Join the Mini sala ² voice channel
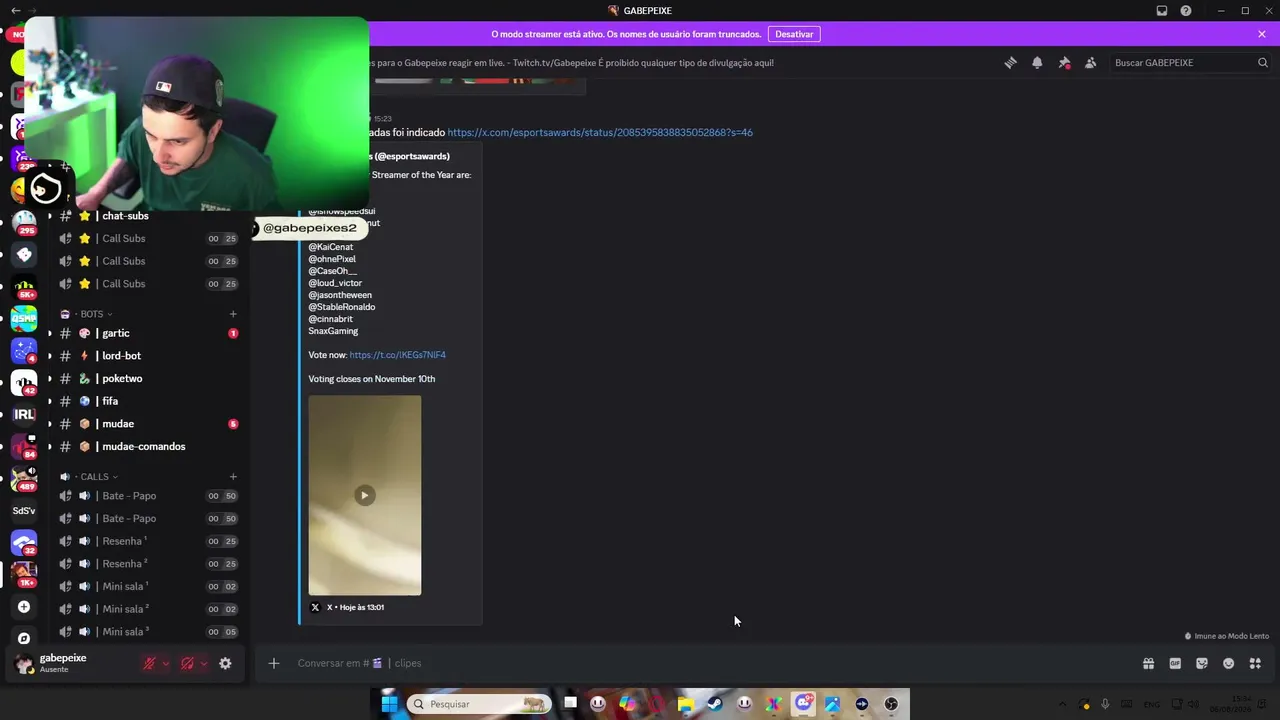This screenshot has width=1280, height=720. (x=150, y=609)
